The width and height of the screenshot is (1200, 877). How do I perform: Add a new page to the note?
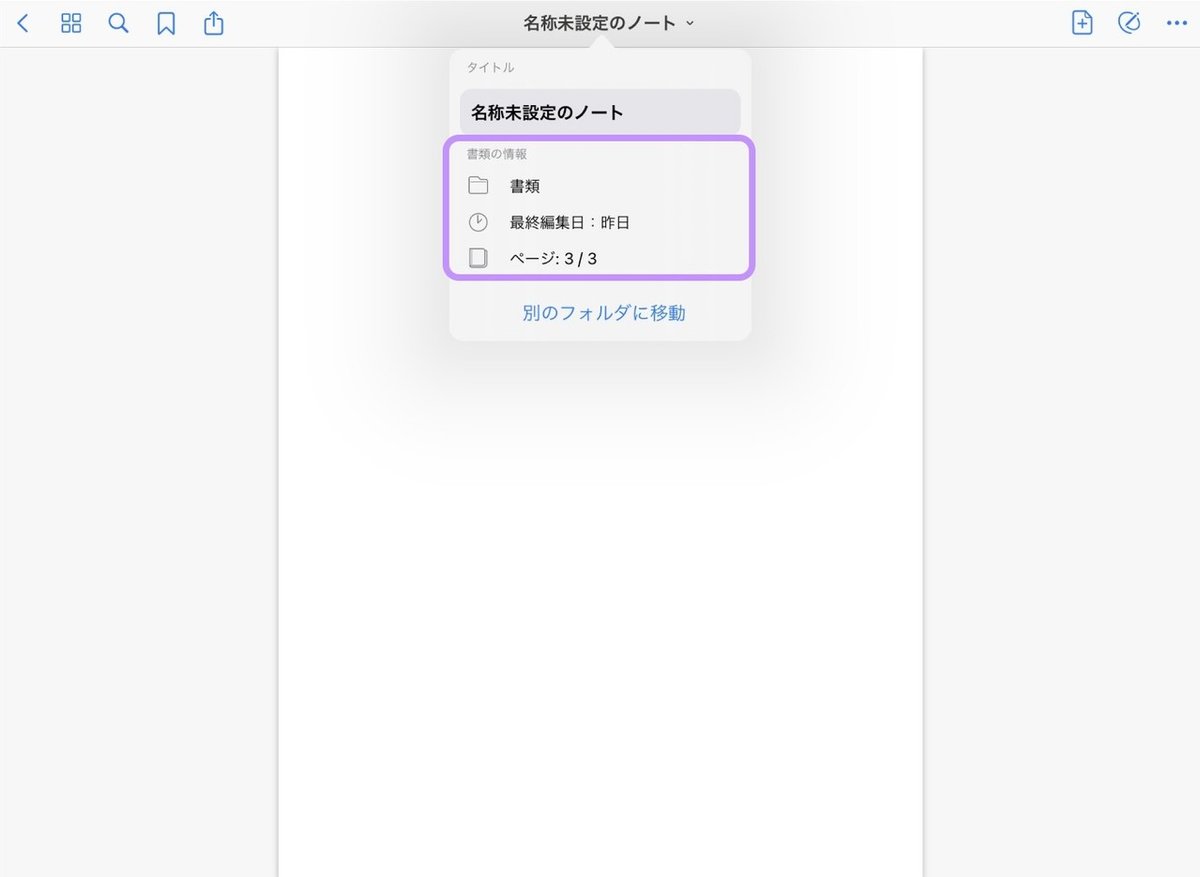[x=1081, y=22]
